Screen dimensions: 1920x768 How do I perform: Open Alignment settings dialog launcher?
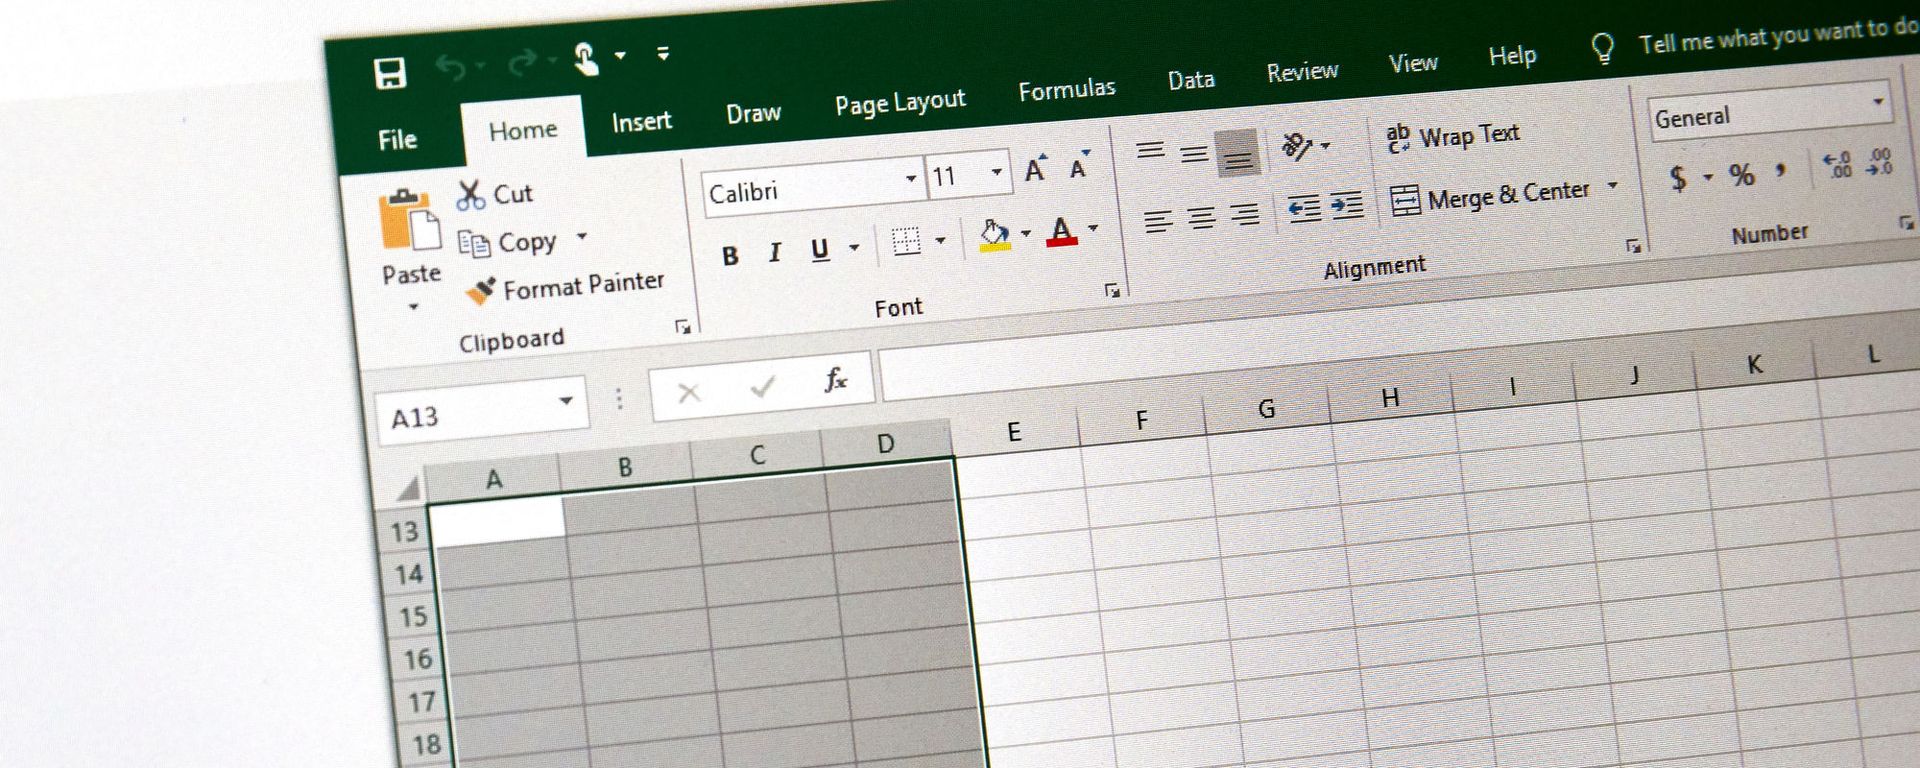[x=1633, y=245]
